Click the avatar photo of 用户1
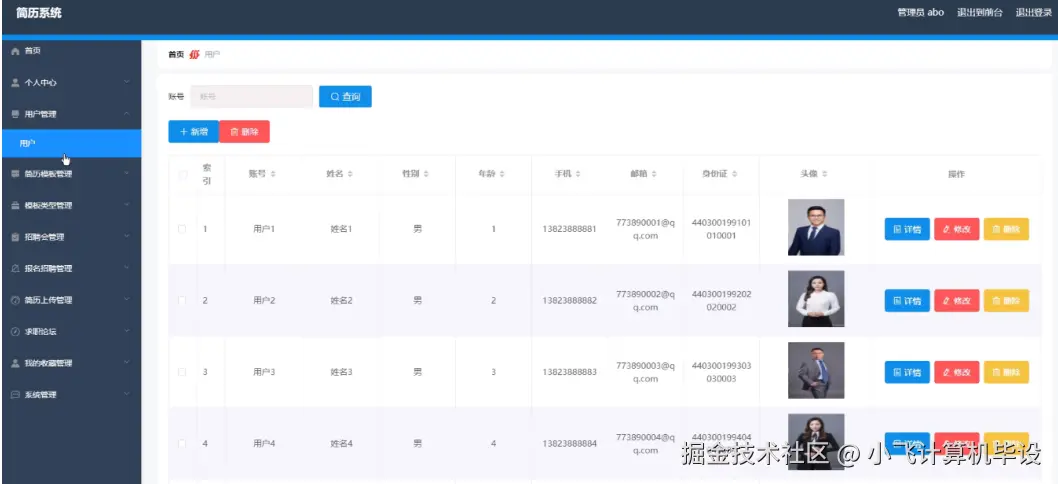1058x484 pixels. point(816,227)
